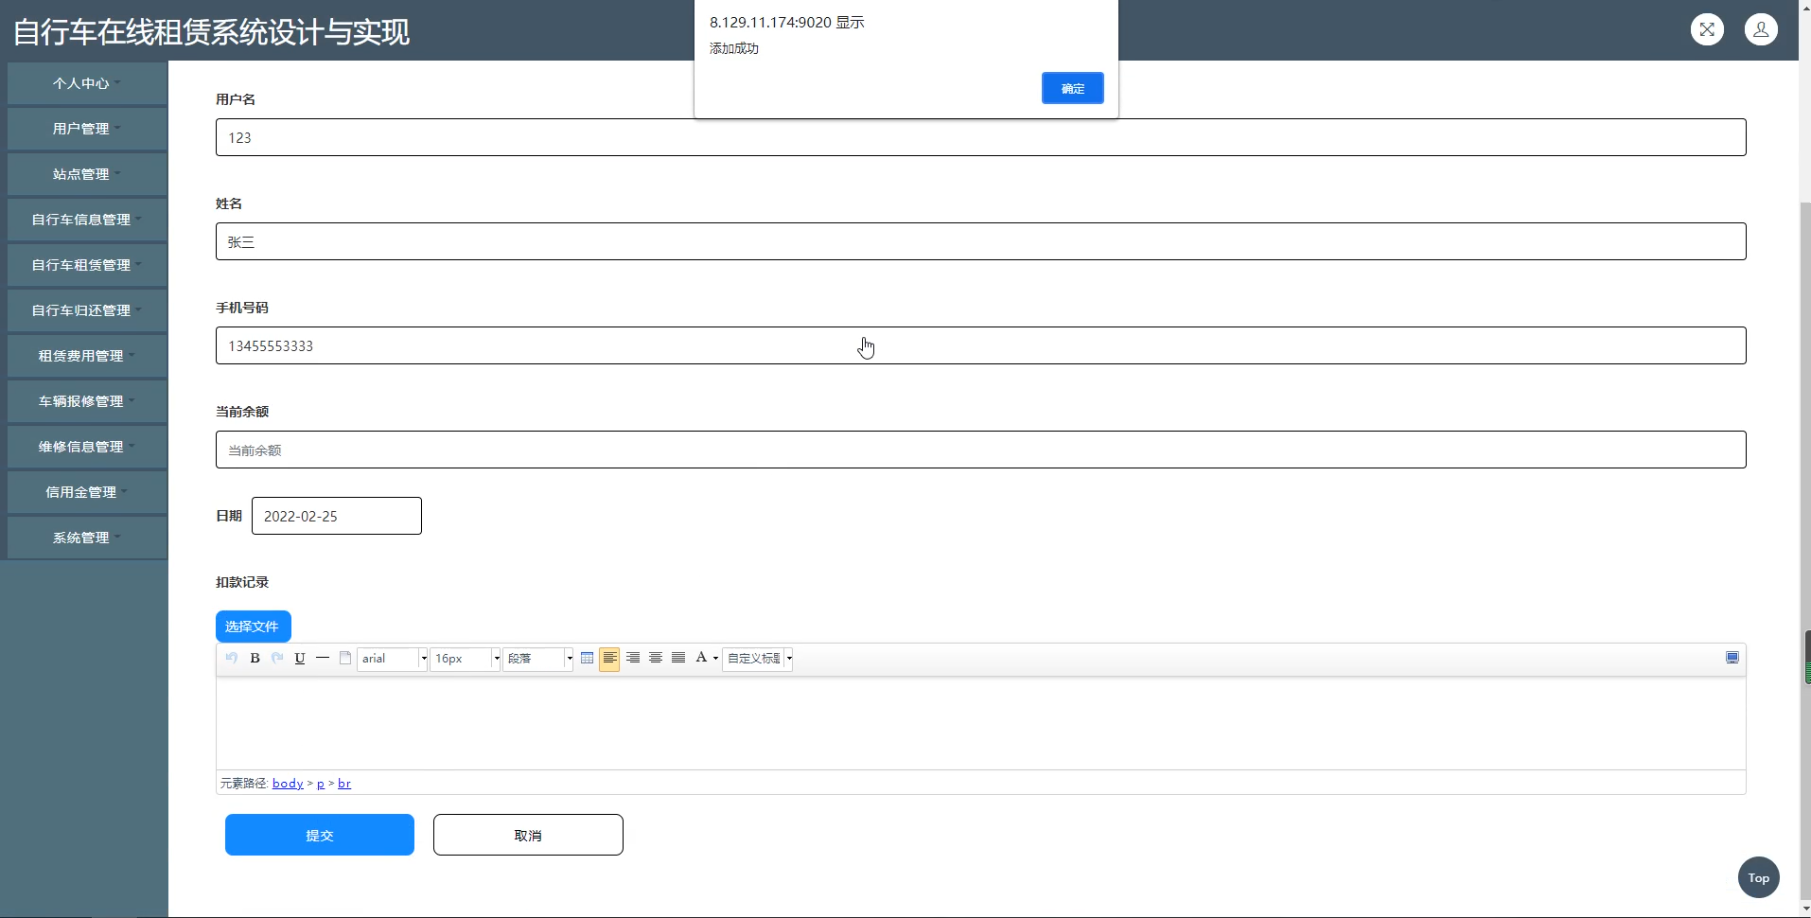The width and height of the screenshot is (1811, 918).
Task: Open the font color dropdown arrow
Action: pyautogui.click(x=716, y=658)
